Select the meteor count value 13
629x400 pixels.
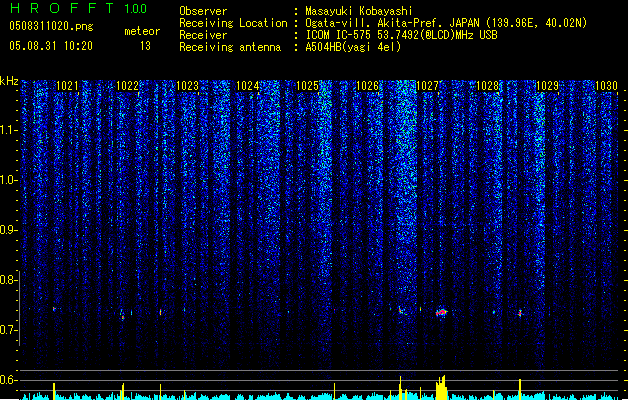click(x=145, y=46)
